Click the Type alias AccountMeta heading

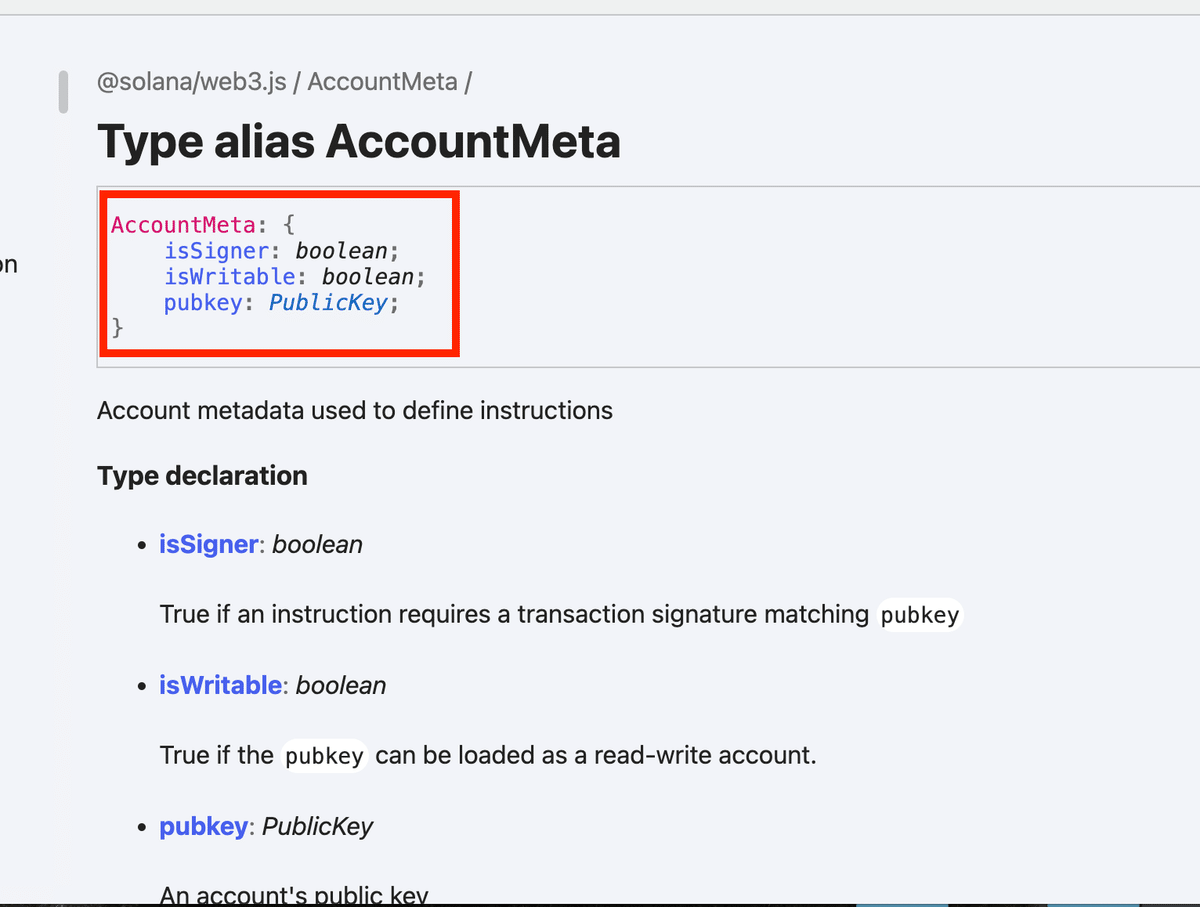click(359, 141)
